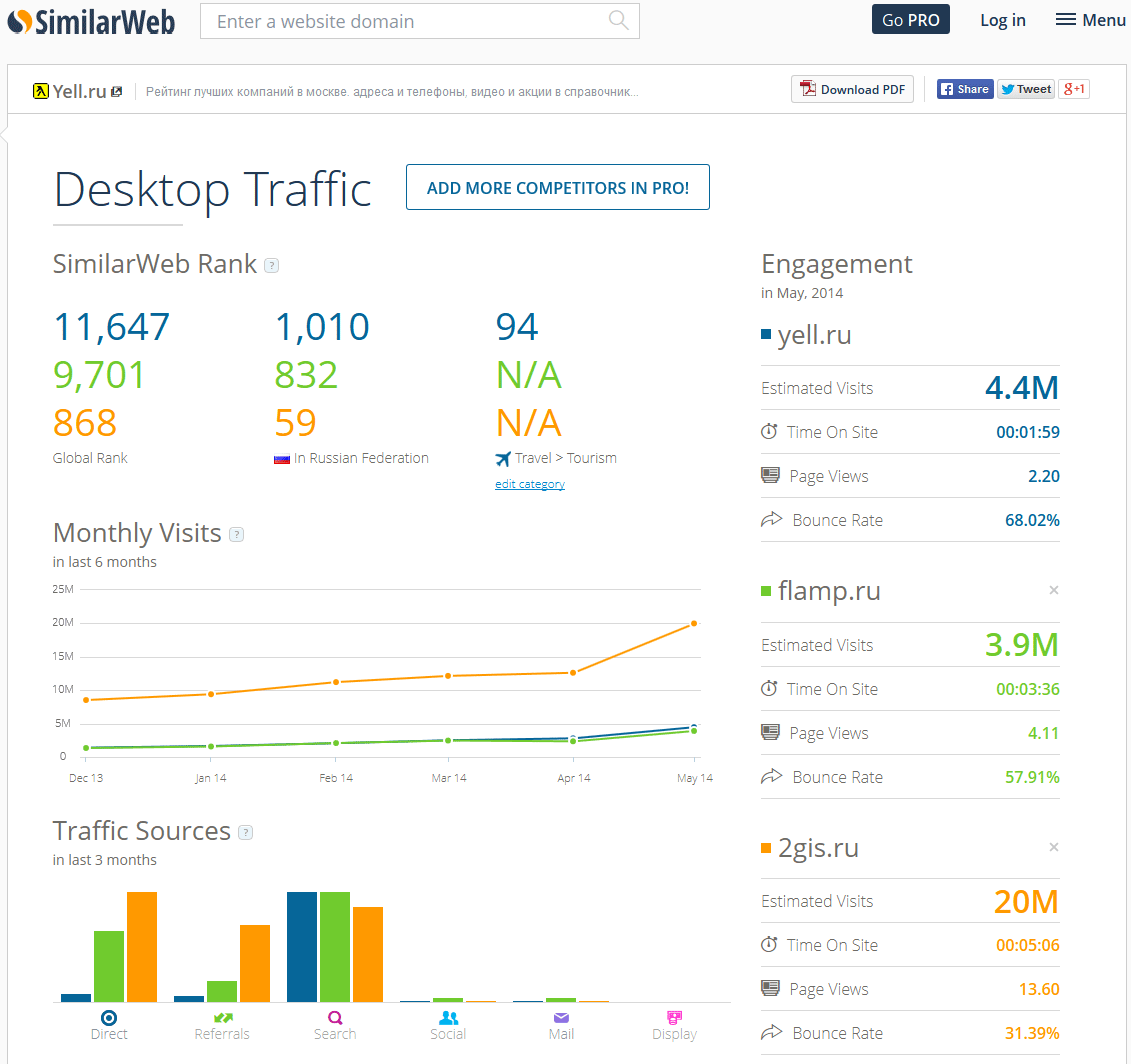This screenshot has width=1131, height=1064.
Task: Focus the website domain search field
Action: 420,21
